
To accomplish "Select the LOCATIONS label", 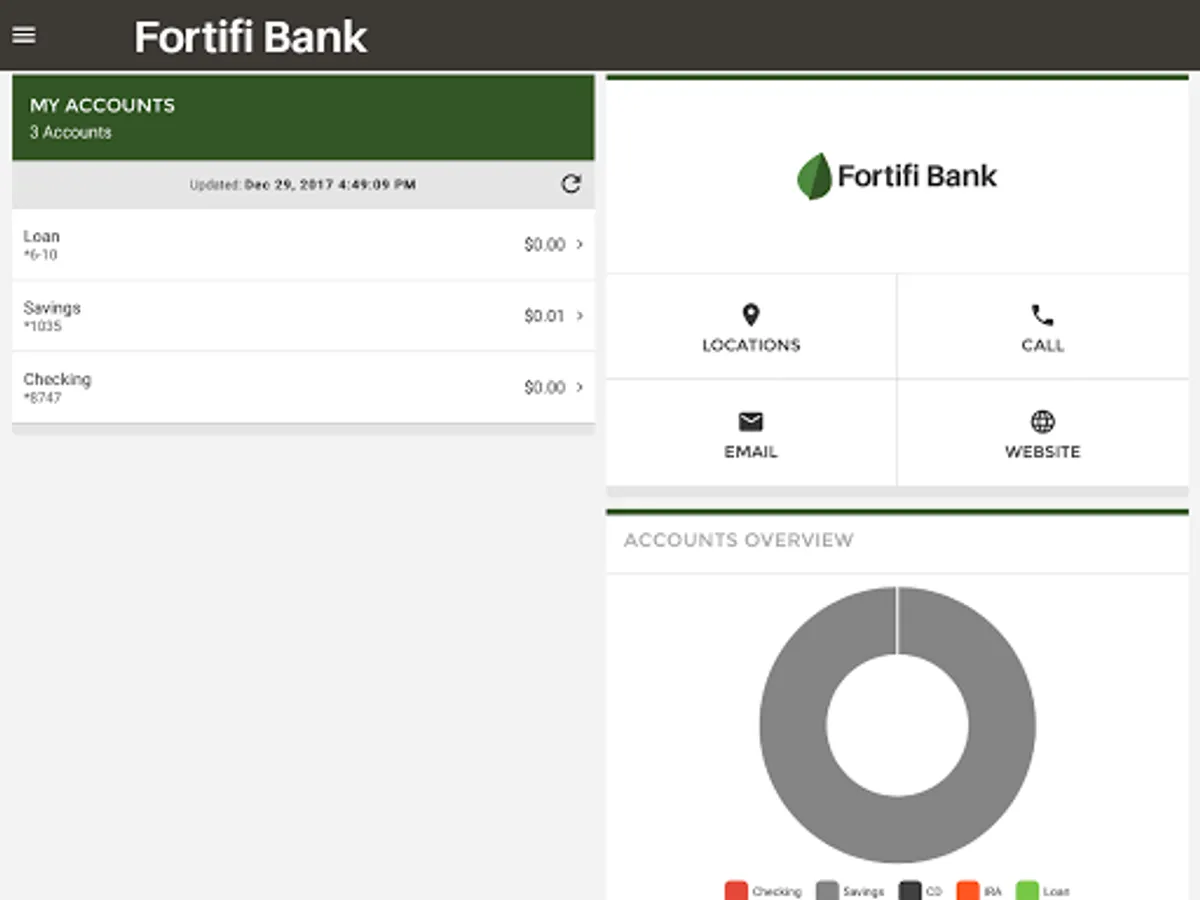I will [x=751, y=345].
